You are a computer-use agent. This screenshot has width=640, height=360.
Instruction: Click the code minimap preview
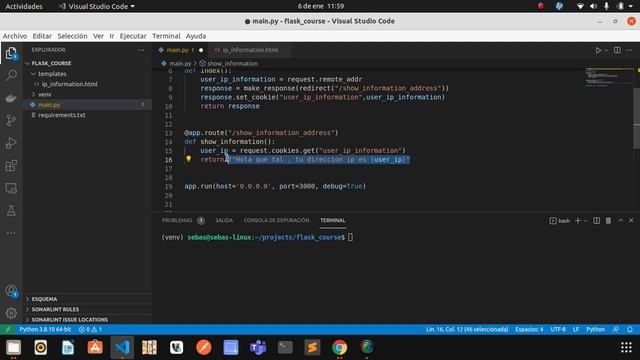coord(609,78)
